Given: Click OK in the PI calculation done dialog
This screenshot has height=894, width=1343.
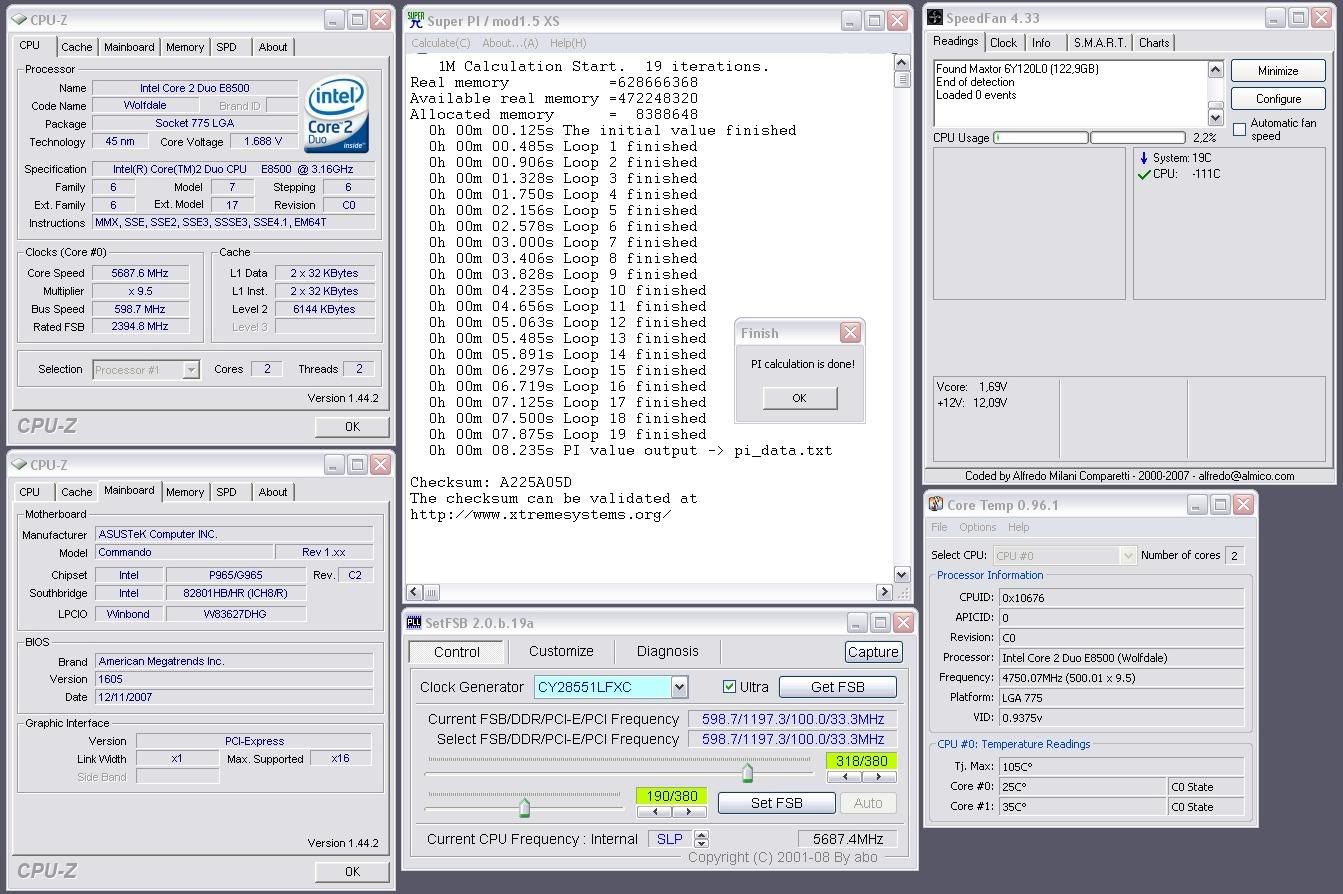Looking at the screenshot, I should pos(799,398).
